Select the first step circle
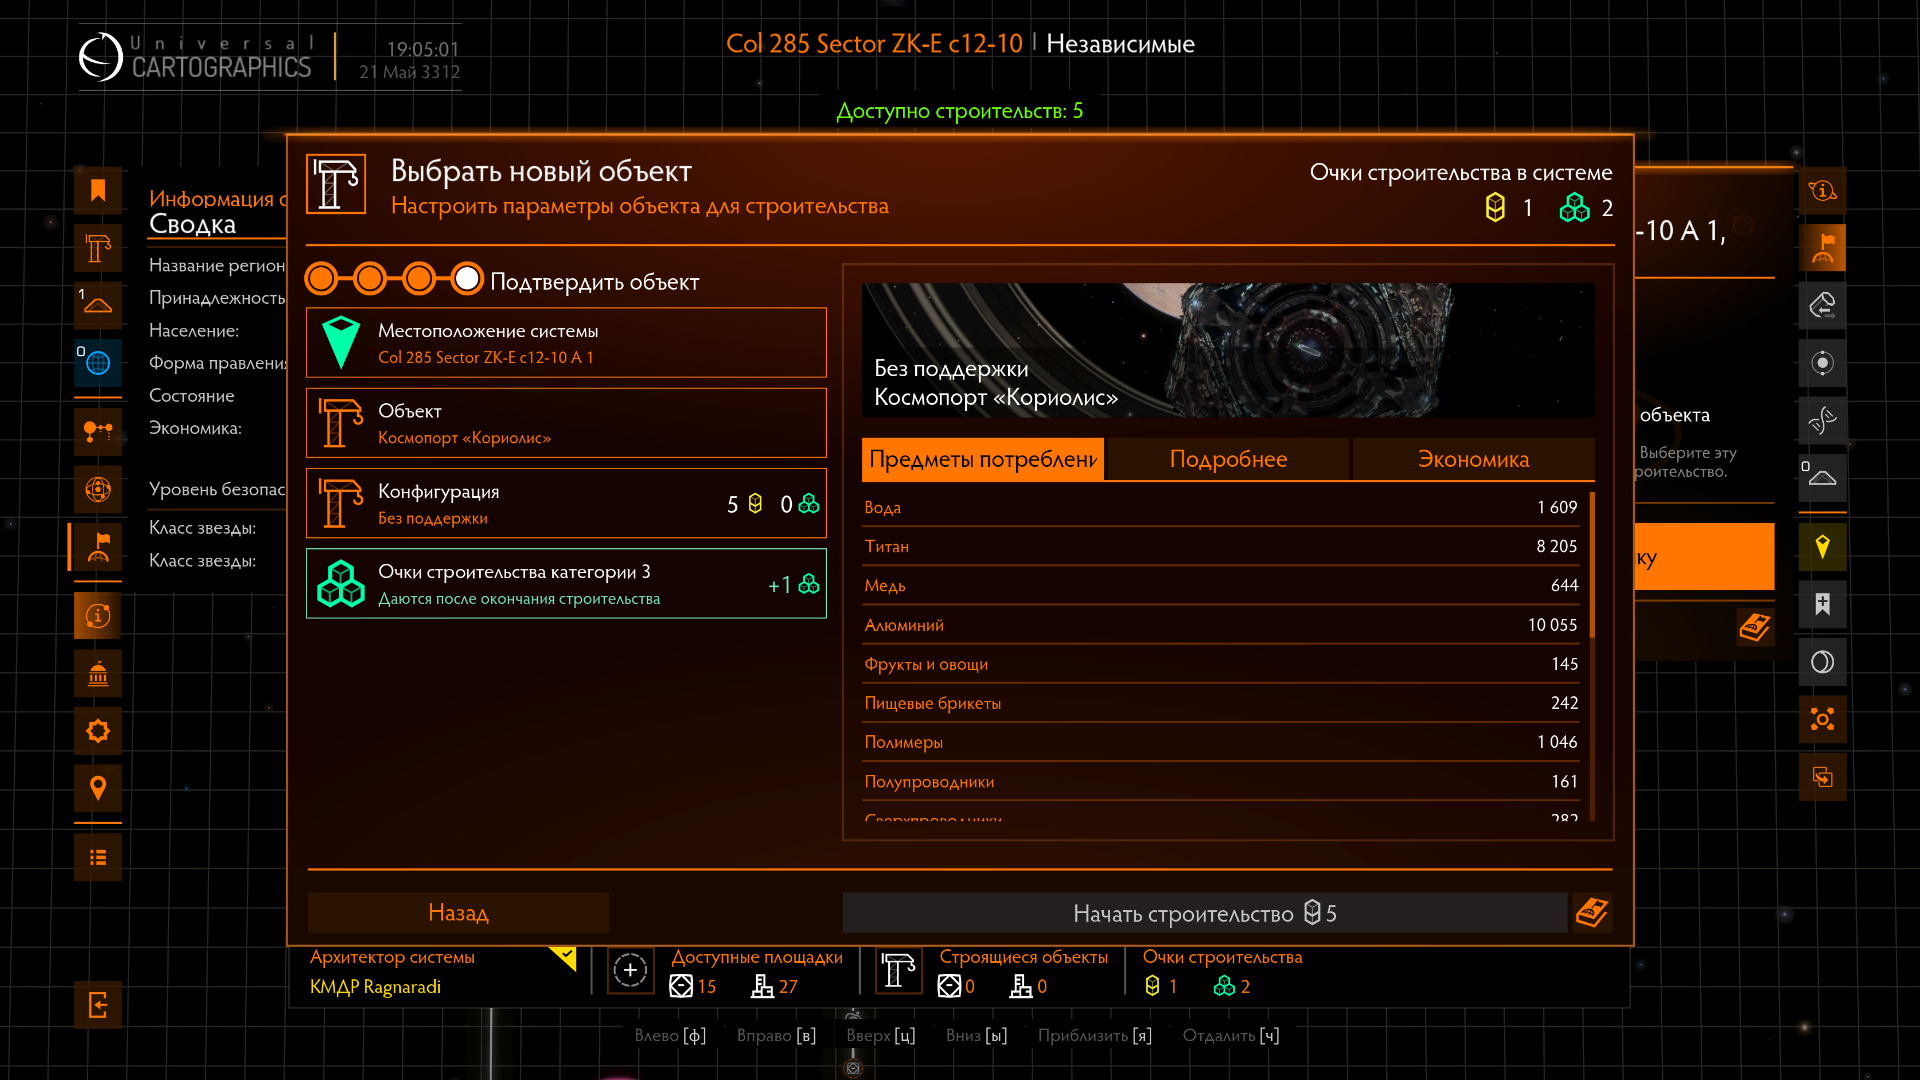The width and height of the screenshot is (1920, 1080). (x=321, y=279)
